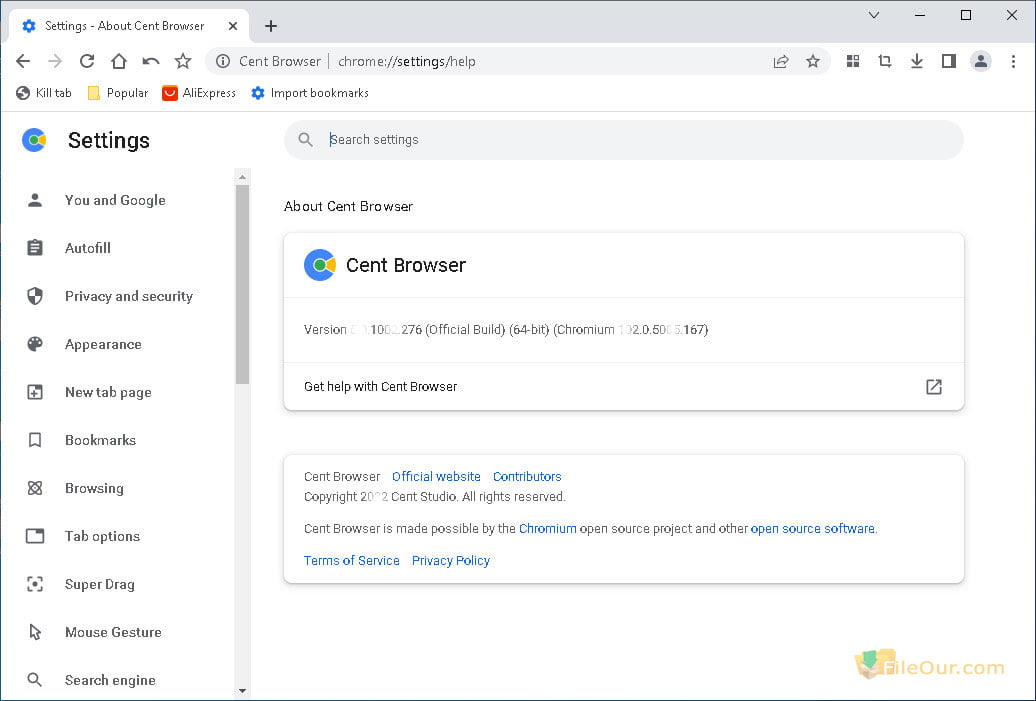
Task: Open the You and Google settings section
Action: point(116,200)
